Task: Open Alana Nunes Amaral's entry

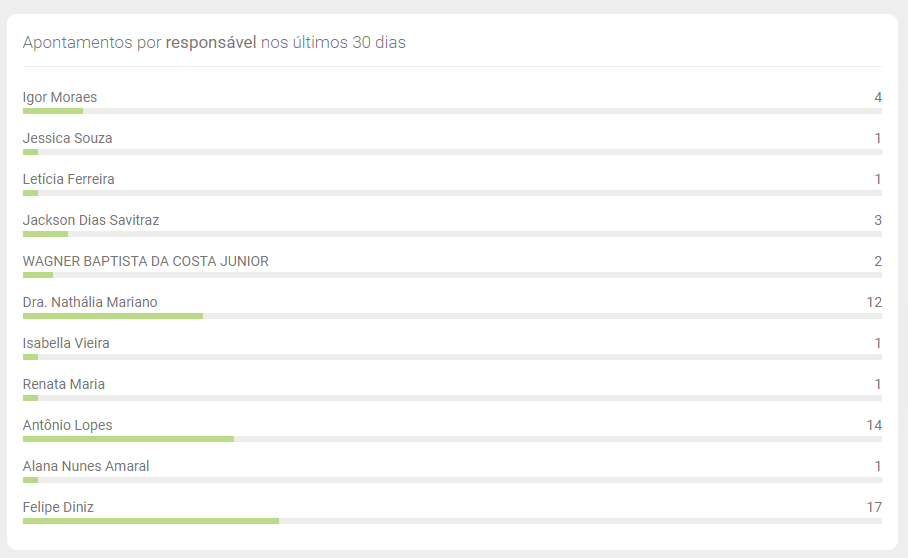Action: pyautogui.click(x=86, y=466)
